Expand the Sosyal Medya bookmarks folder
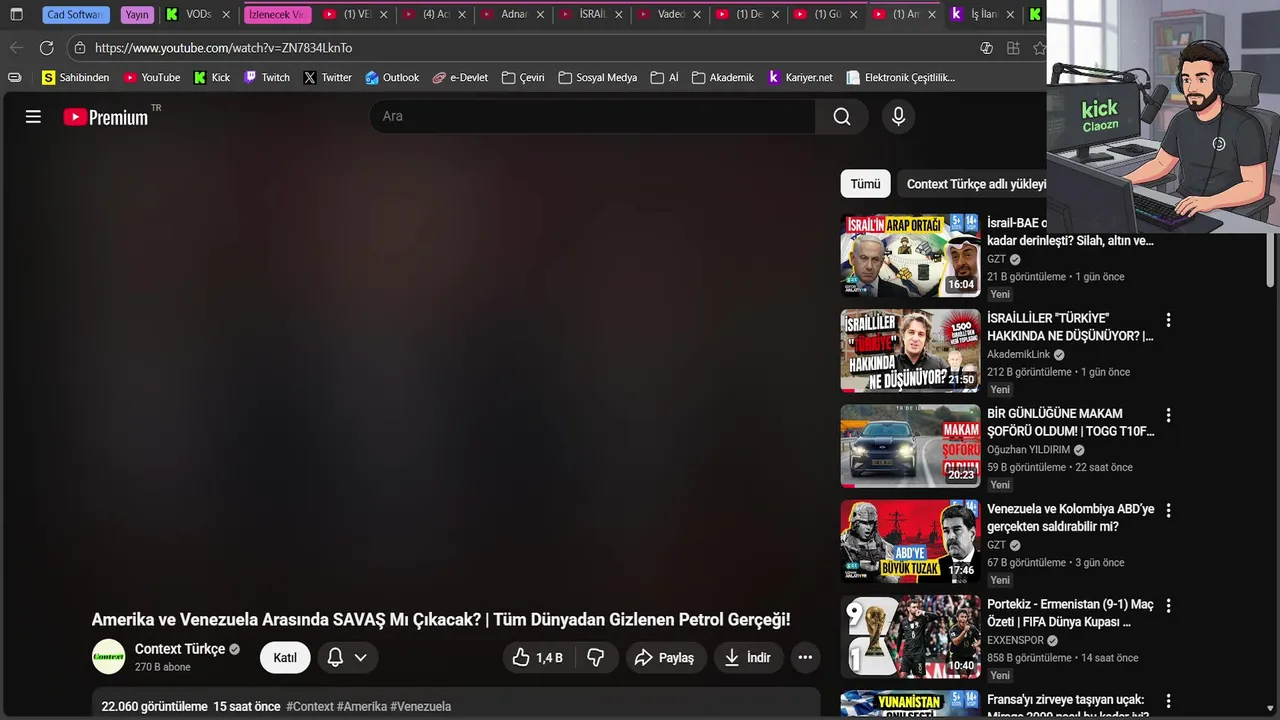This screenshot has width=1280, height=720. click(597, 77)
